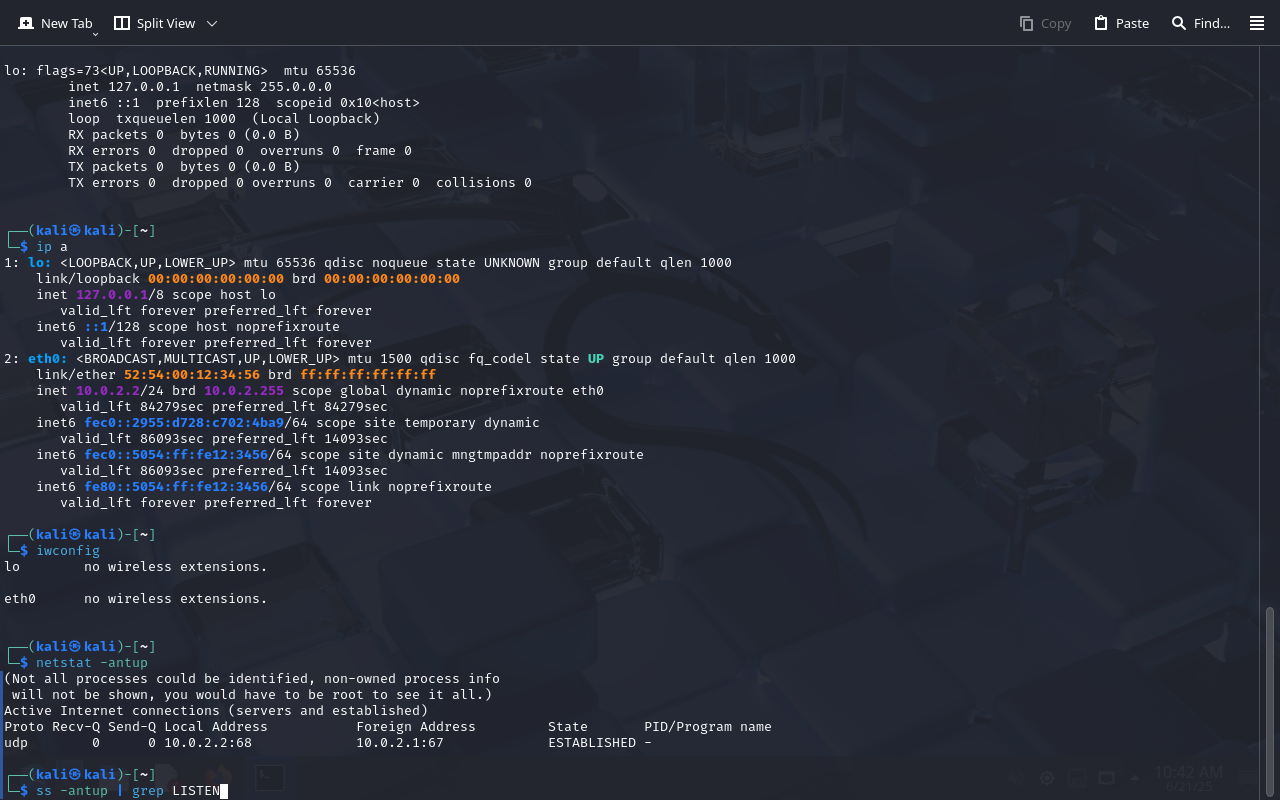
Task: Click the broadcast address 10.0.2.255
Action: click(244, 391)
